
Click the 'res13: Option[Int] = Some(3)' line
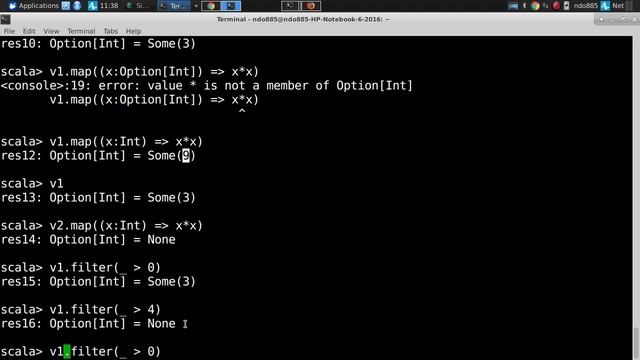(x=98, y=198)
